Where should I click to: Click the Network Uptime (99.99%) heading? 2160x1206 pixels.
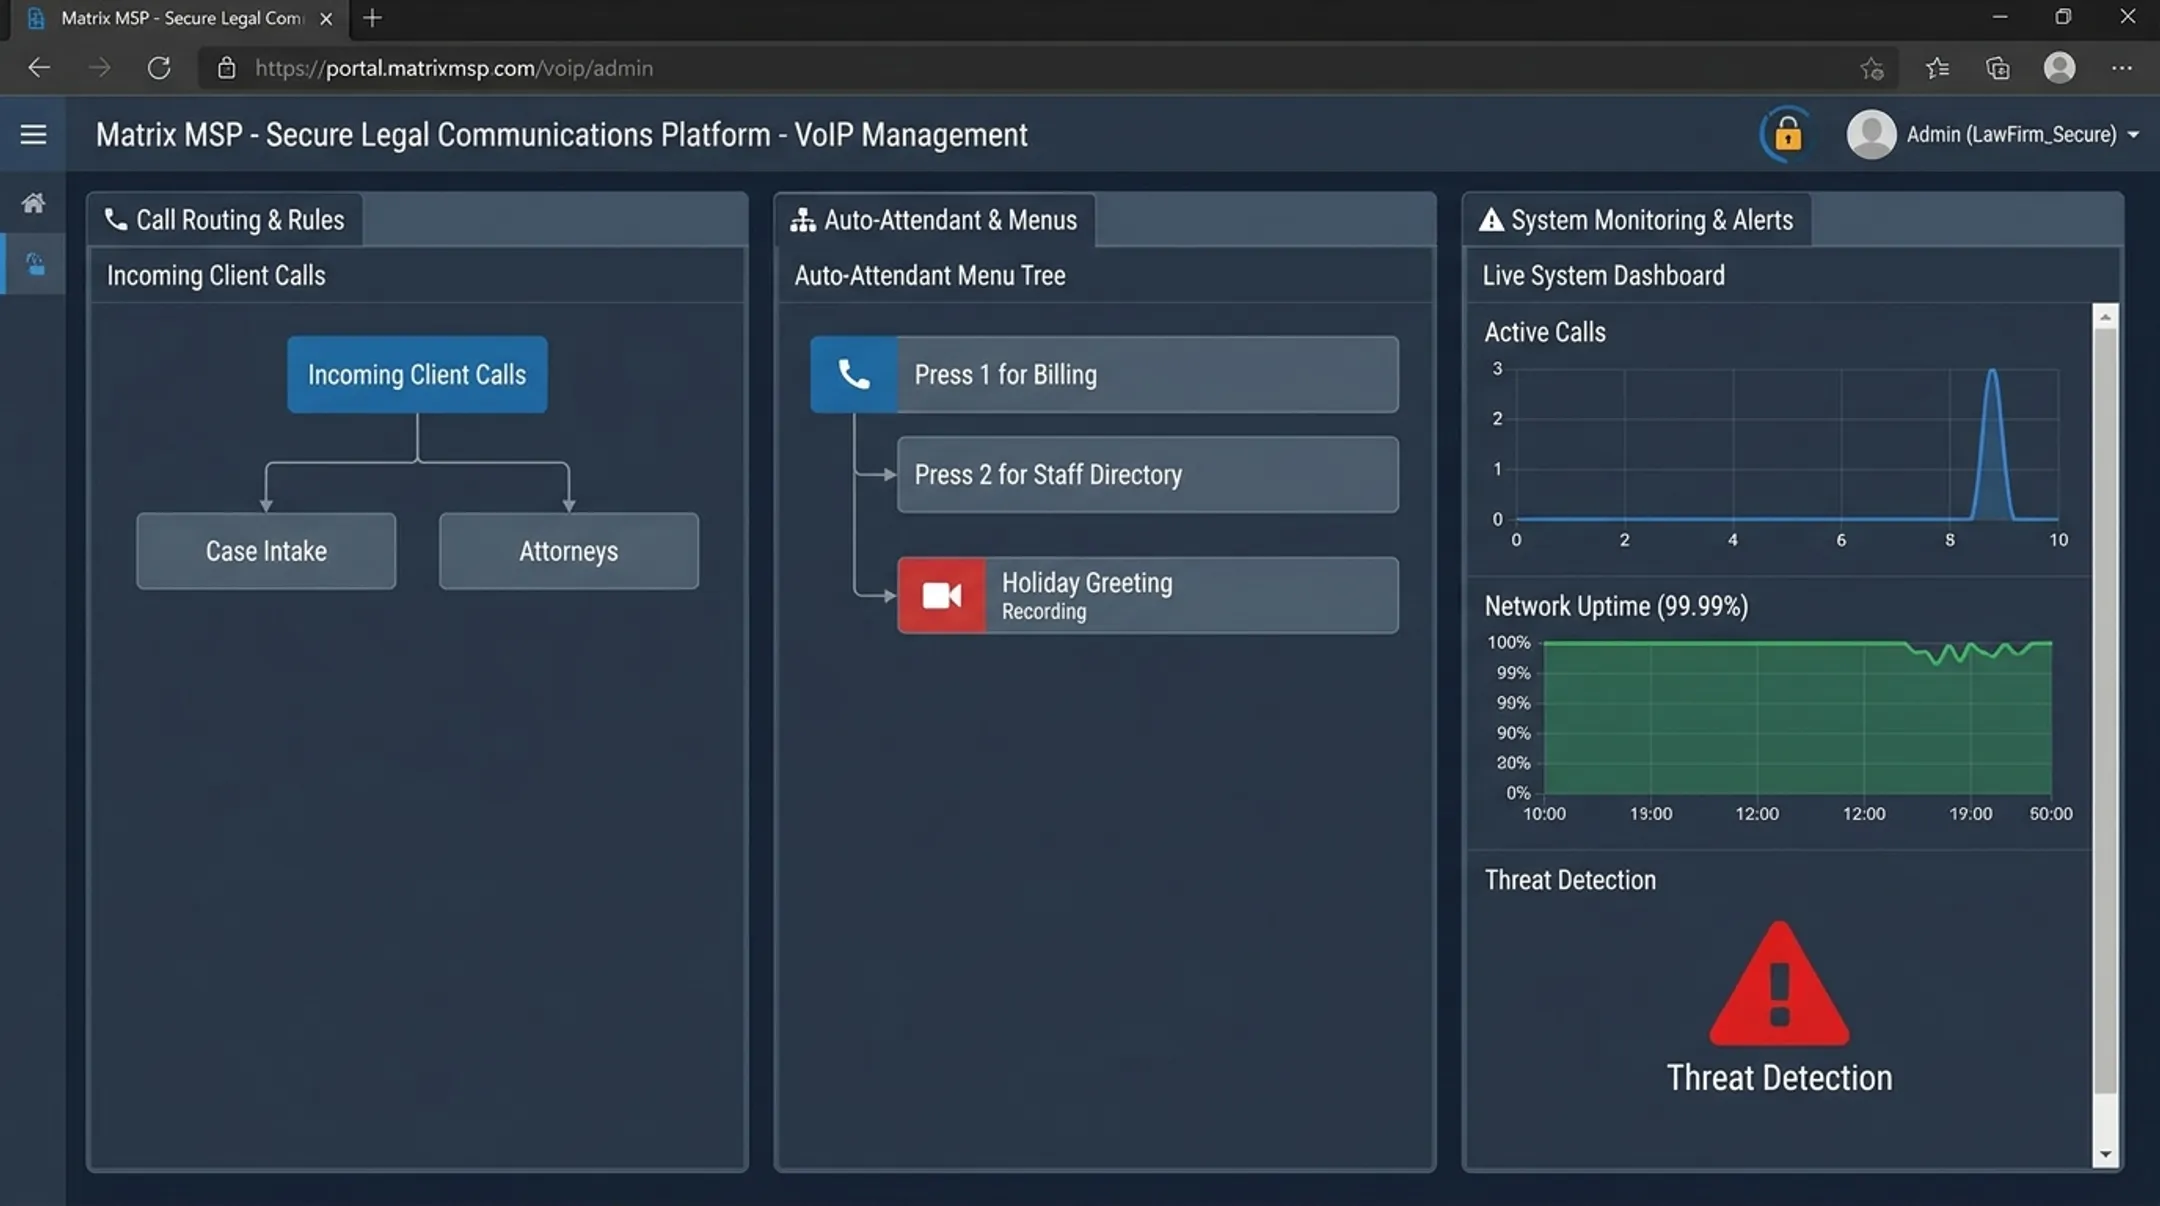pos(1616,606)
